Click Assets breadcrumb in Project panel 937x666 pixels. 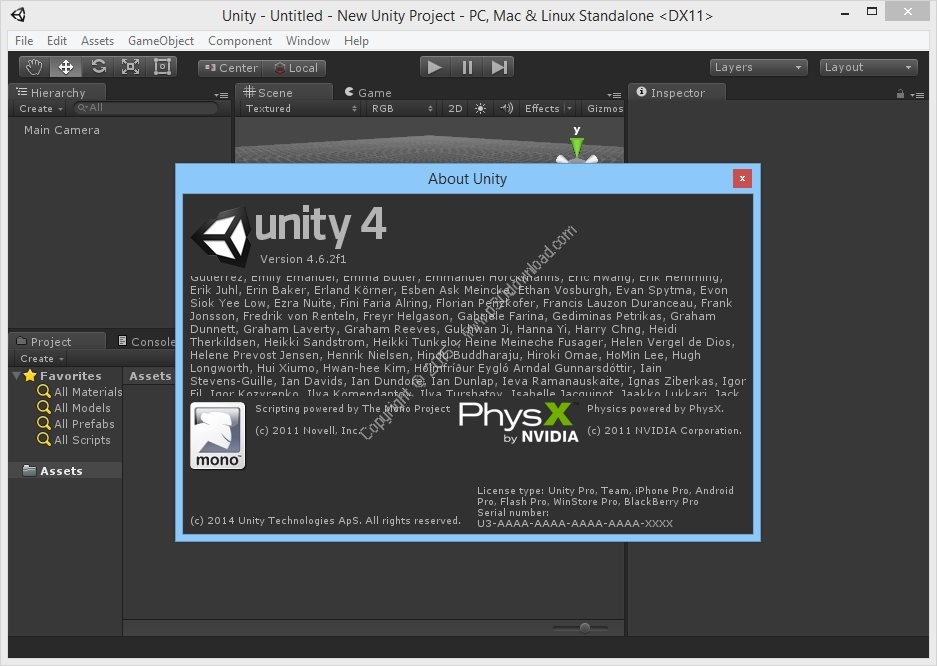(x=150, y=376)
